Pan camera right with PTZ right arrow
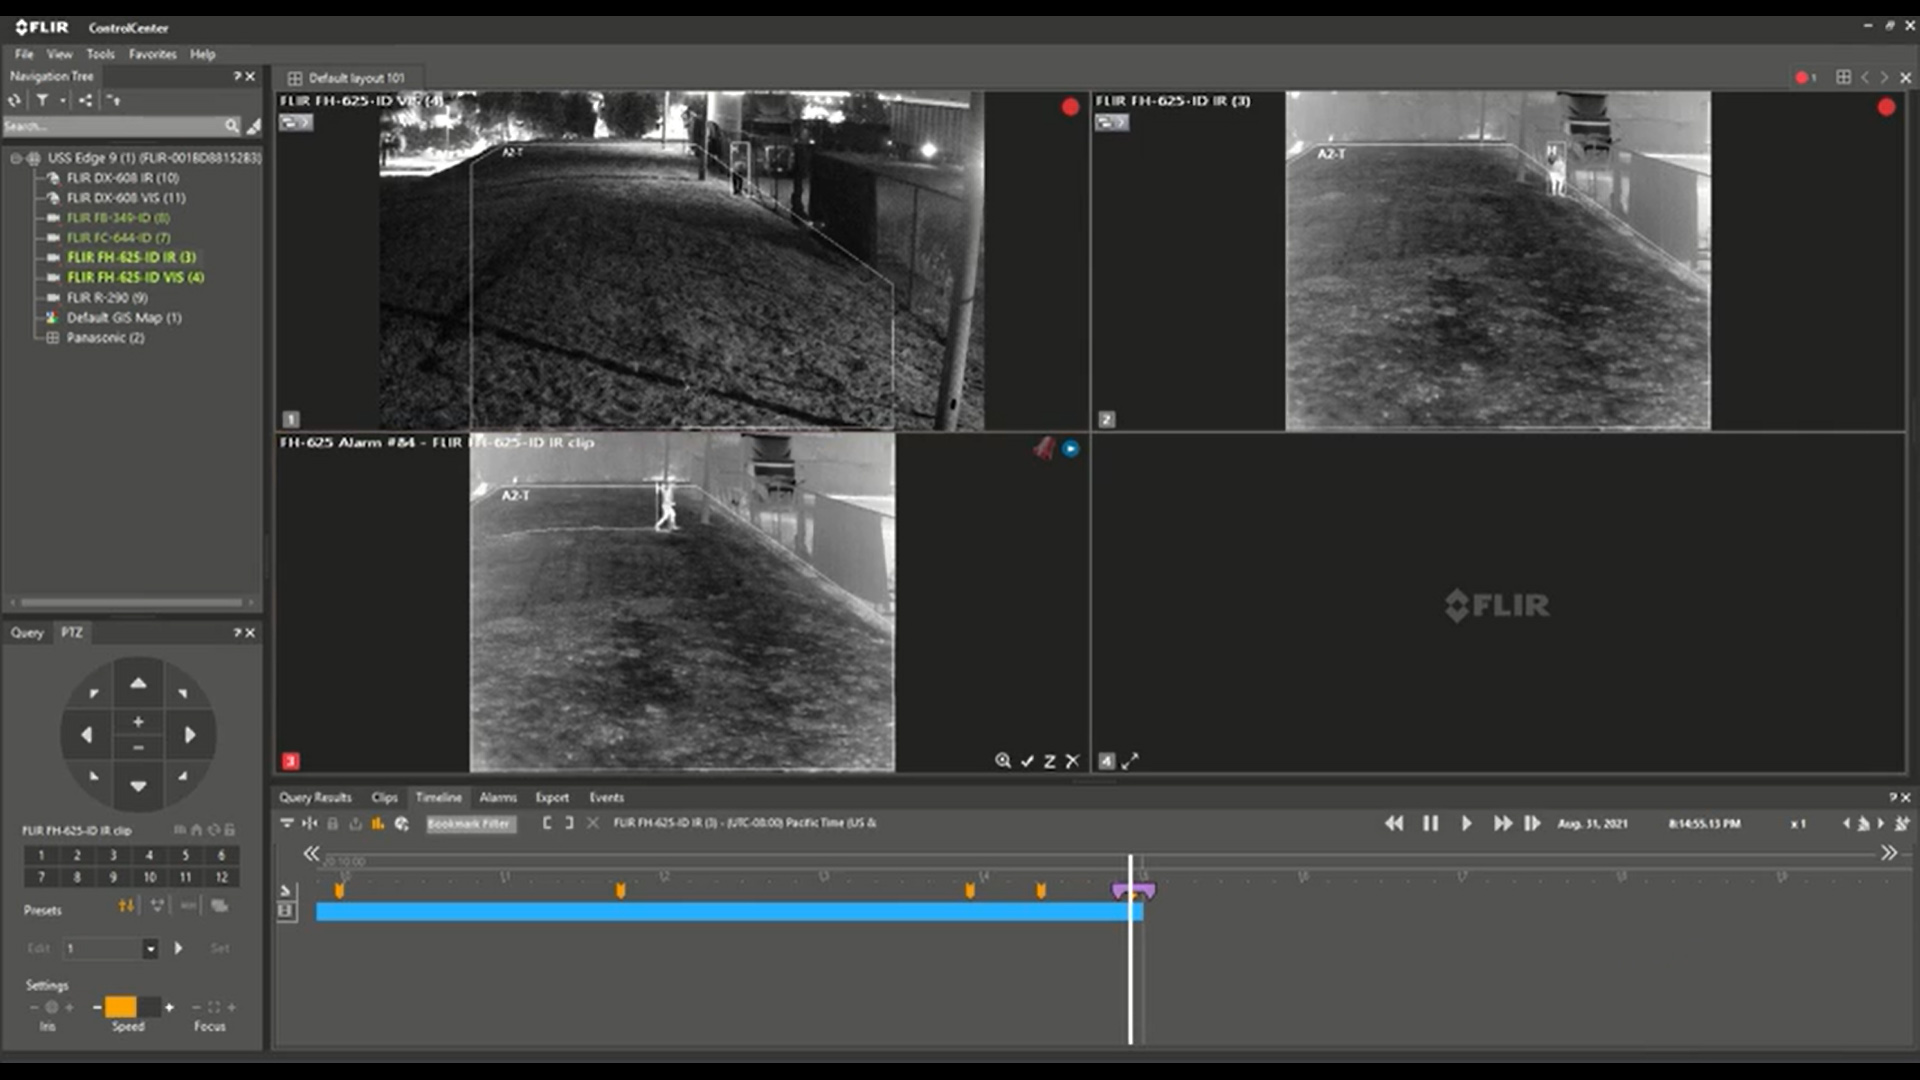Image resolution: width=1920 pixels, height=1080 pixels. click(x=190, y=735)
